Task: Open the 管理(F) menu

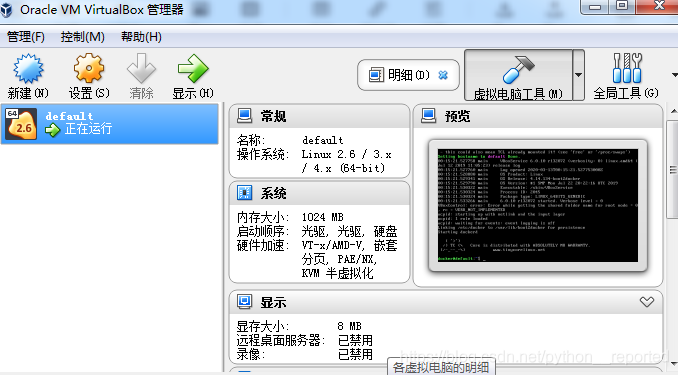Action: [x=26, y=37]
